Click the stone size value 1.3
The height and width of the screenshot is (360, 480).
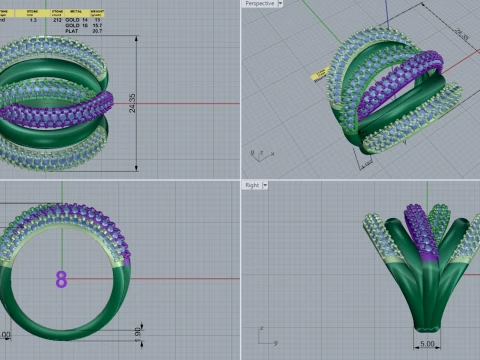pyautogui.click(x=33, y=20)
